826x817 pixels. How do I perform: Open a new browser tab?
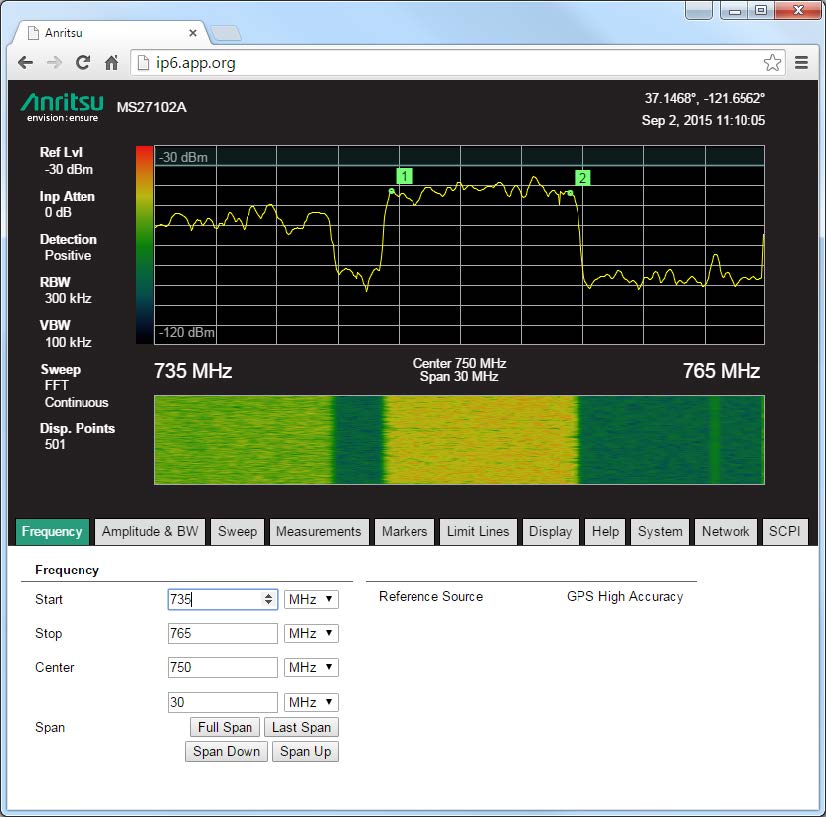226,33
